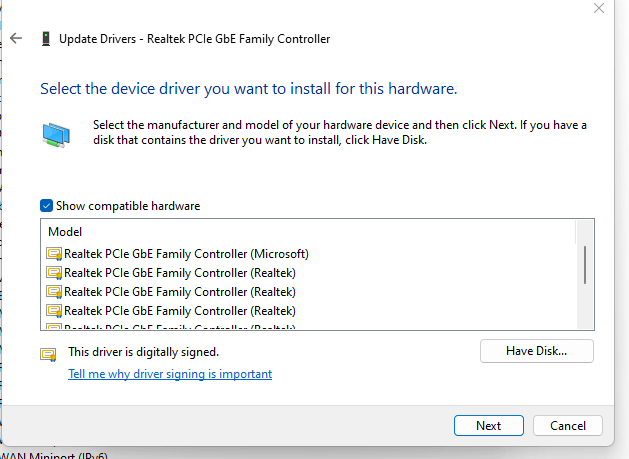The width and height of the screenshot is (629, 459).
Task: Select WAN Miniport (IPv6) in background window
Action: pyautogui.click(x=54, y=455)
